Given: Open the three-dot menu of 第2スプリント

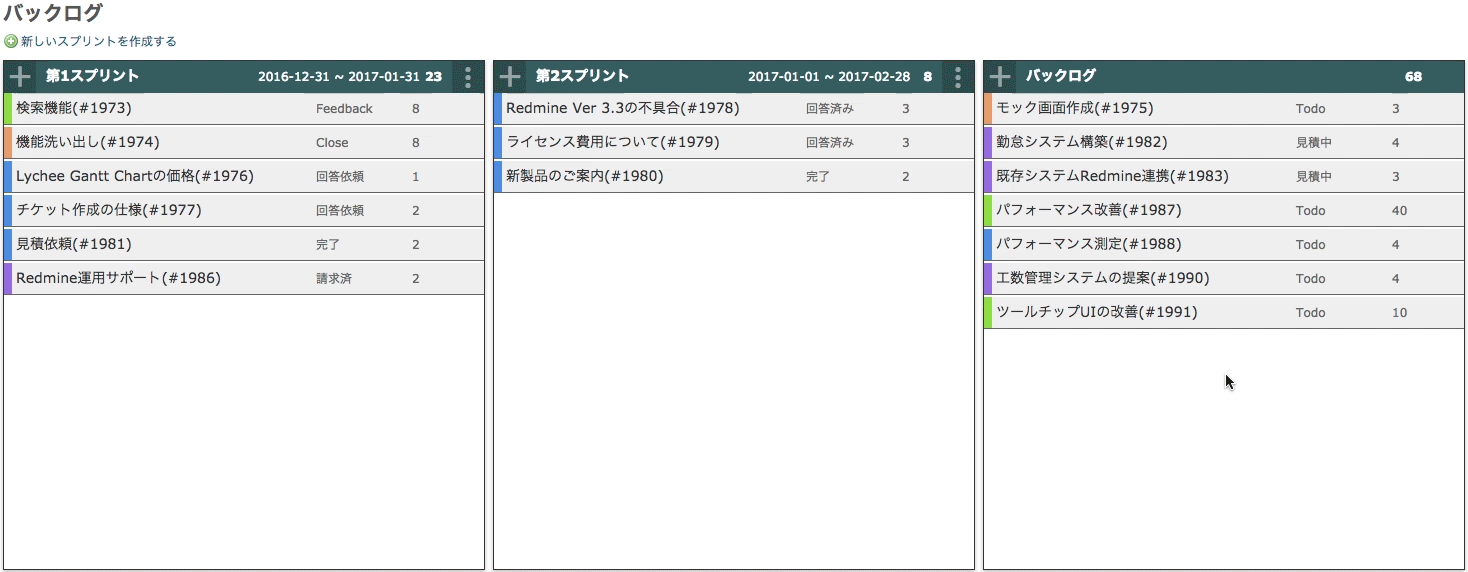Looking at the screenshot, I should coord(958,77).
